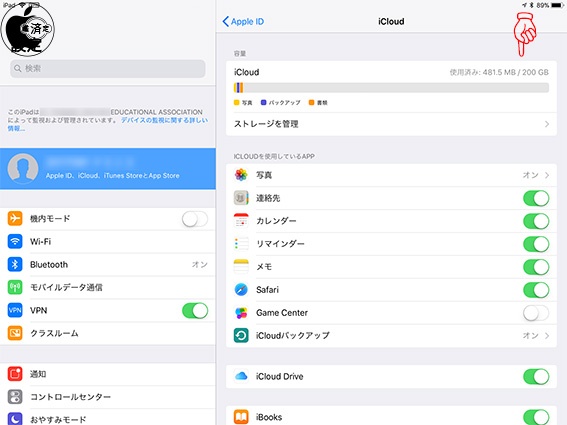Go back to Apple ID

(x=243, y=21)
